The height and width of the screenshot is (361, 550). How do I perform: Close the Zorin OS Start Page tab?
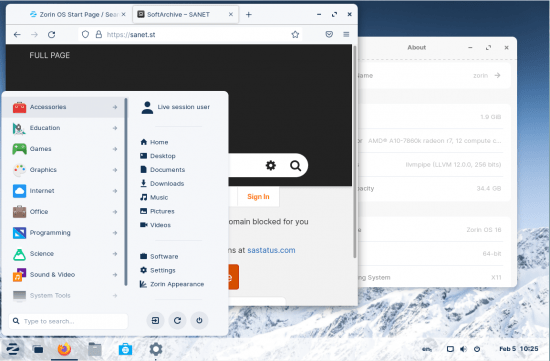coord(123,14)
